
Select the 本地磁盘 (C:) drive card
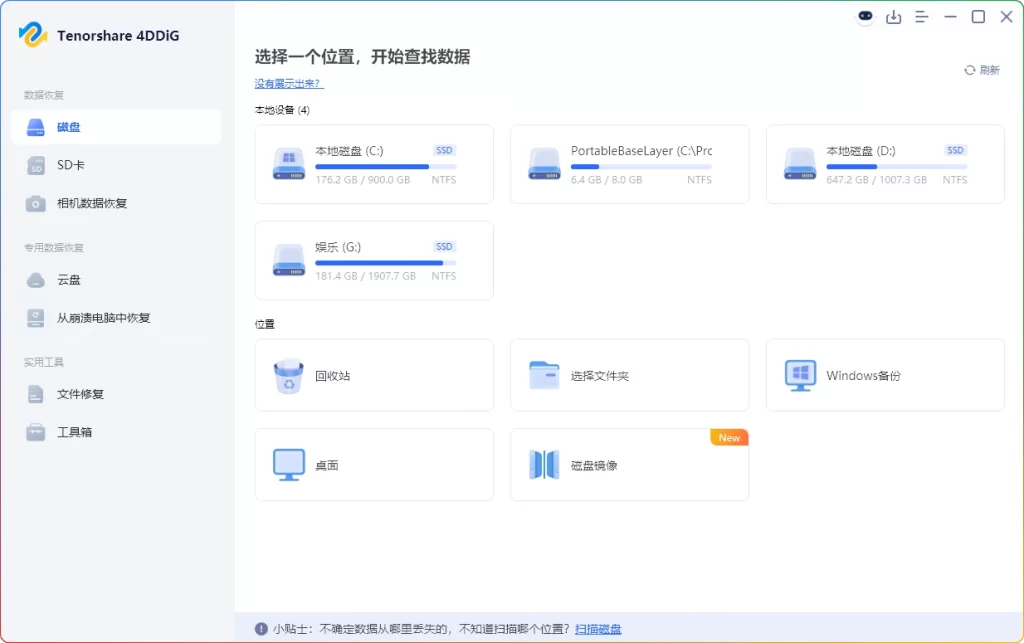[374, 164]
